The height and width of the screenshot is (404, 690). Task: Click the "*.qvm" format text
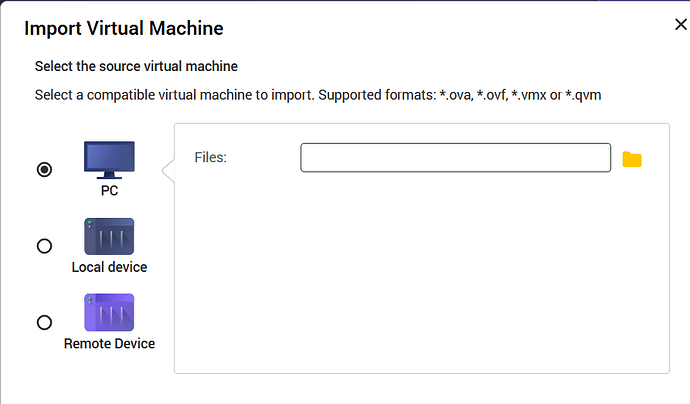pos(588,94)
